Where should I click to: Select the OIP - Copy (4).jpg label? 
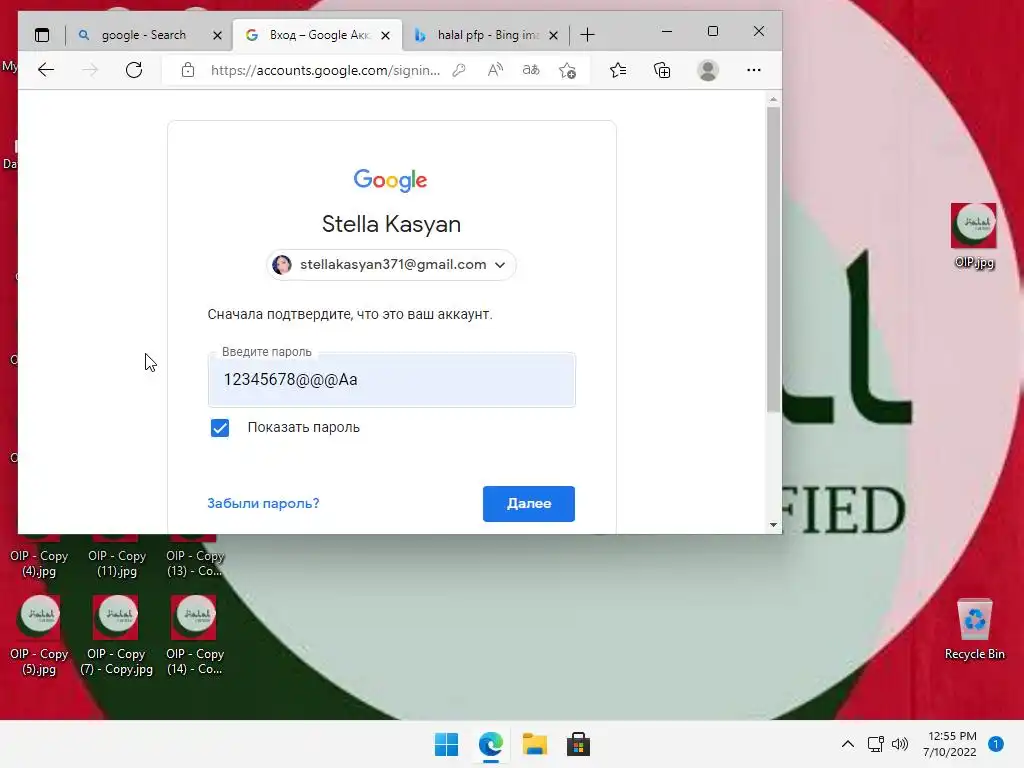[x=39, y=563]
